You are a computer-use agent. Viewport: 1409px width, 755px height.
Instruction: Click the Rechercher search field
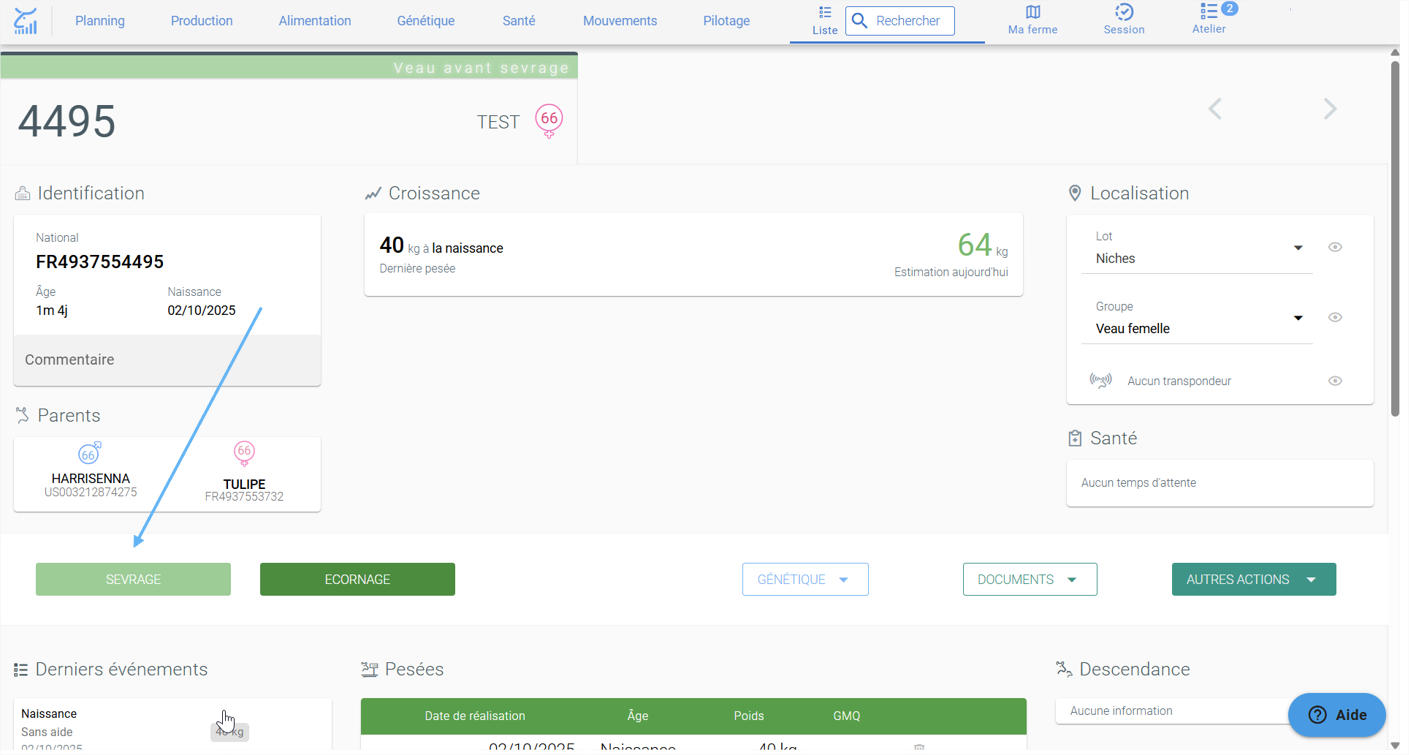pyautogui.click(x=900, y=21)
